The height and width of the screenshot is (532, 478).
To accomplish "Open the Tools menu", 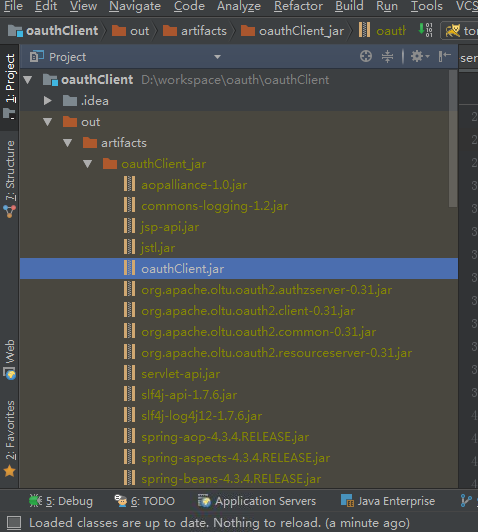I will [x=427, y=6].
